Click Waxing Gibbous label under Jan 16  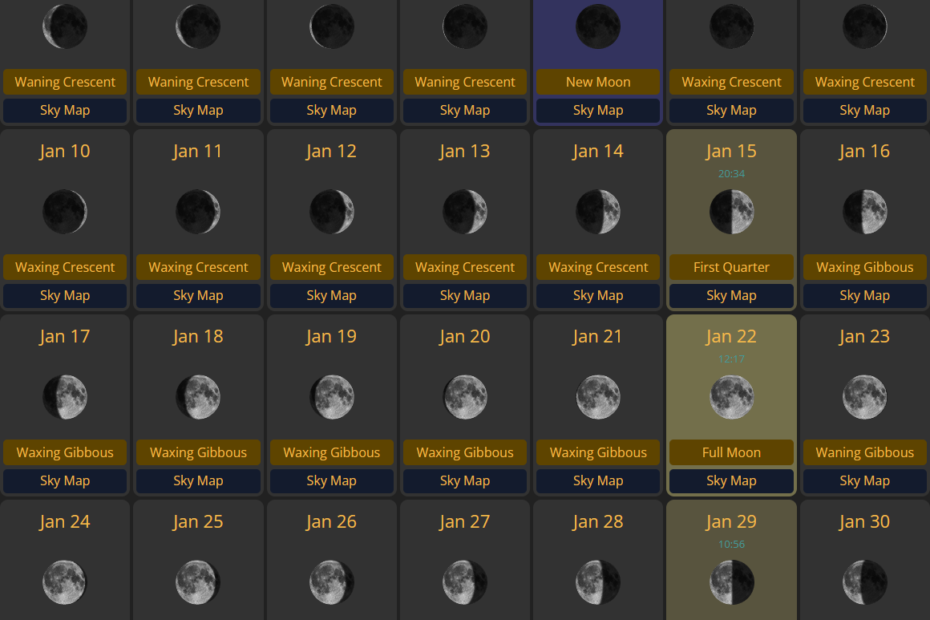[x=865, y=267]
